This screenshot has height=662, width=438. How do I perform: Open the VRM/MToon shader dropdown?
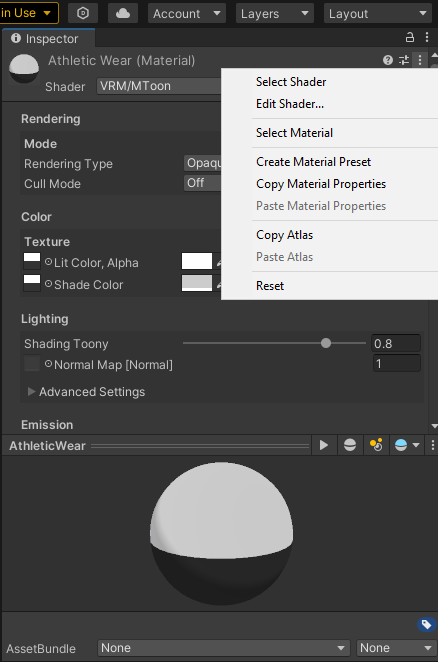(x=159, y=86)
